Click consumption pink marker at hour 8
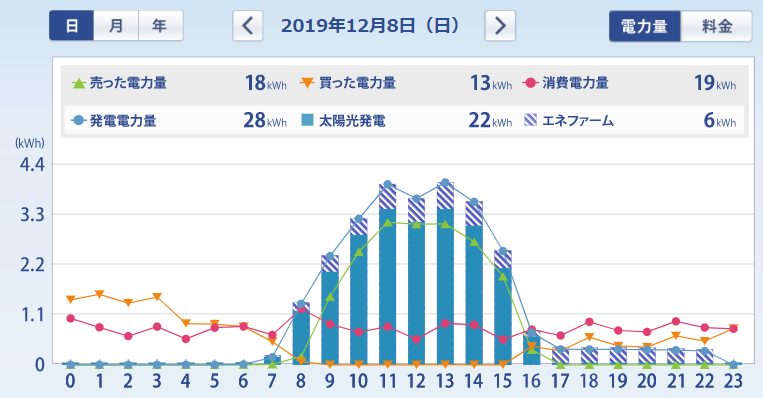763x398 pixels. coord(301,308)
